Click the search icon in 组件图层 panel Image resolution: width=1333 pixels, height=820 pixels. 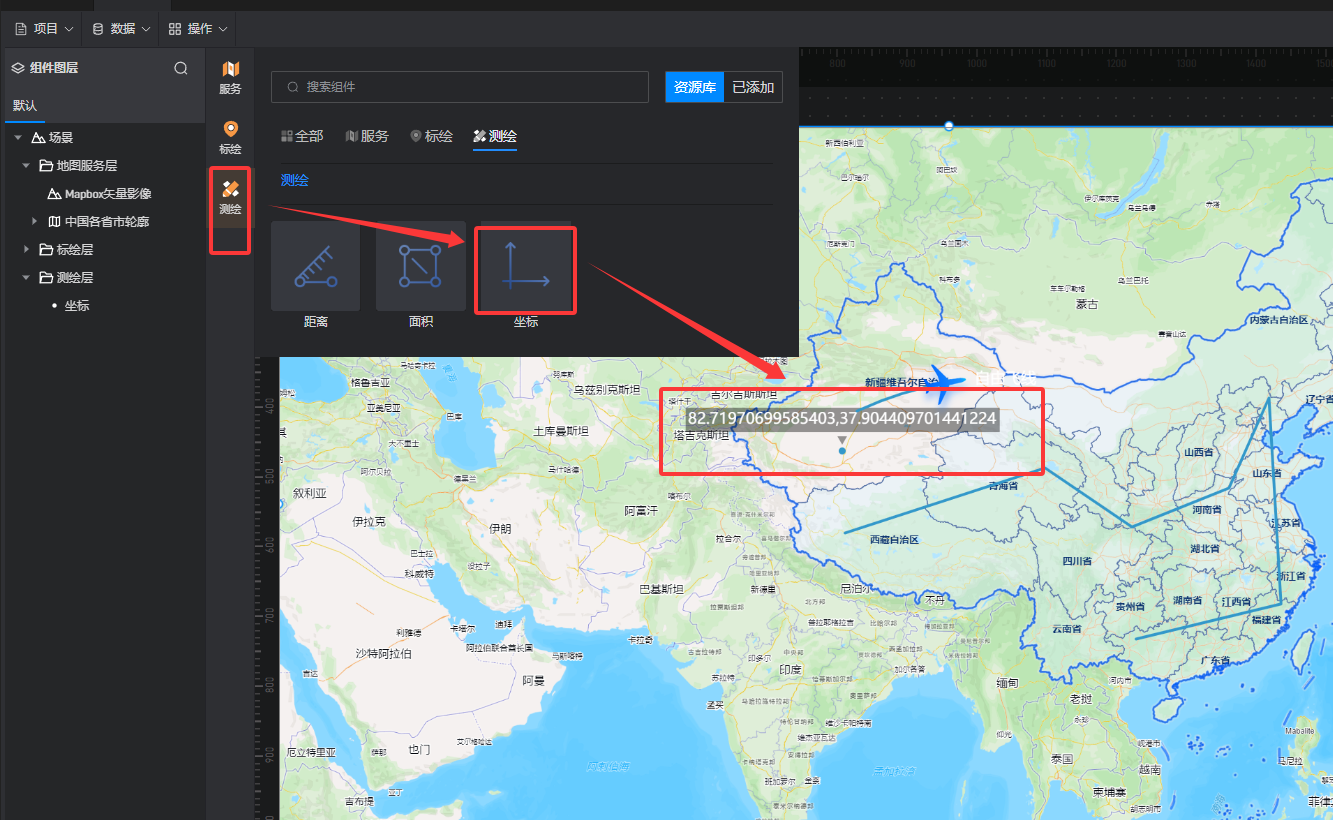tap(181, 68)
